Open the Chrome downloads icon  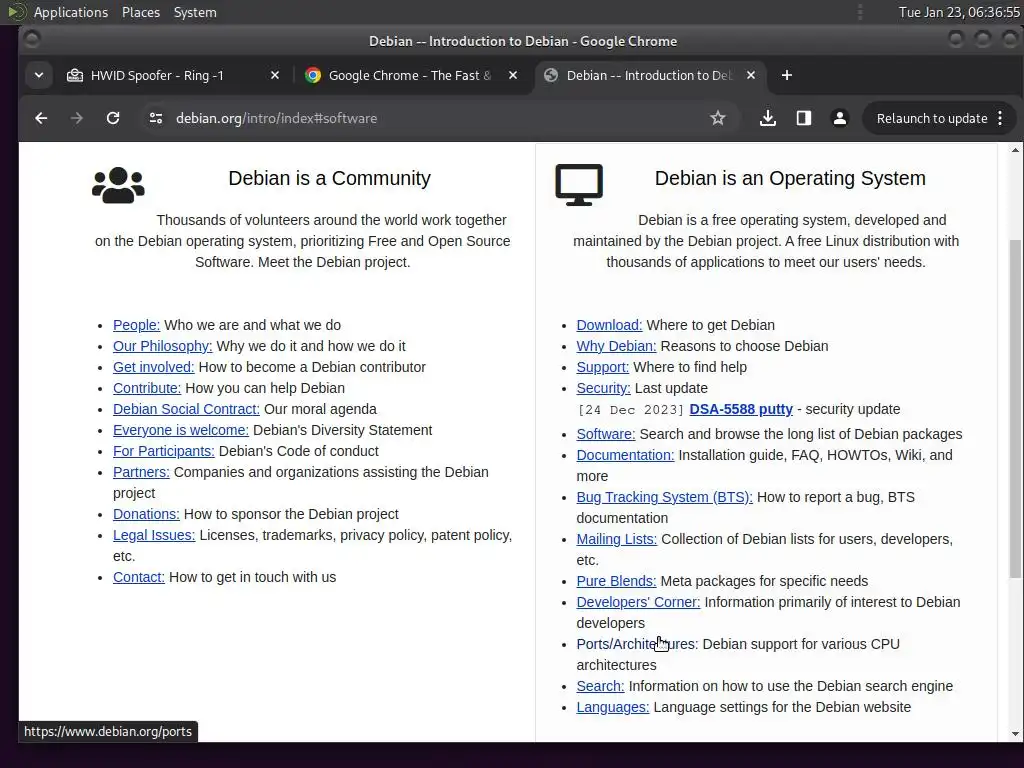pyautogui.click(x=768, y=118)
